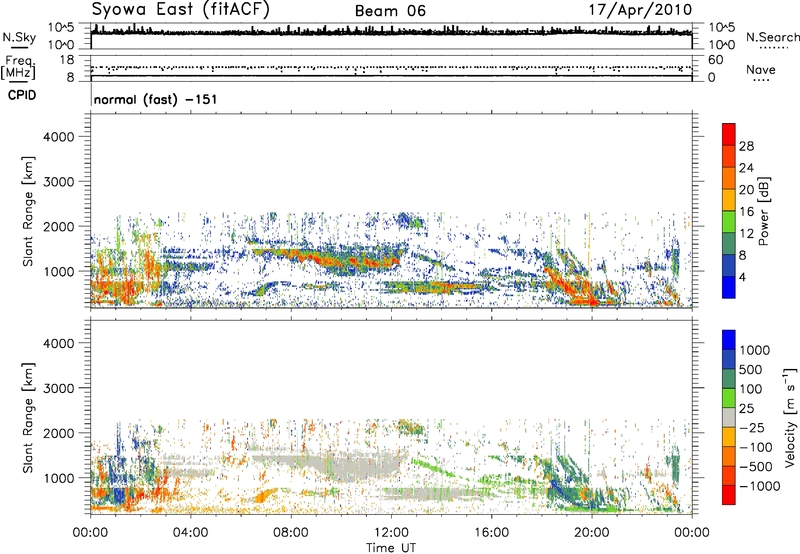Click the Power [dB] colorbar label
The width and height of the screenshot is (800, 554).
(x=763, y=211)
